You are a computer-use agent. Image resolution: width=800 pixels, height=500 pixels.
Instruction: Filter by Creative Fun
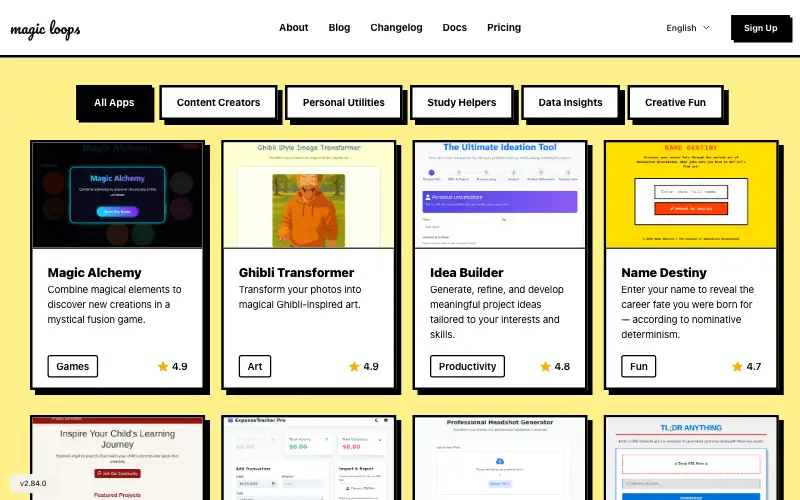point(675,103)
